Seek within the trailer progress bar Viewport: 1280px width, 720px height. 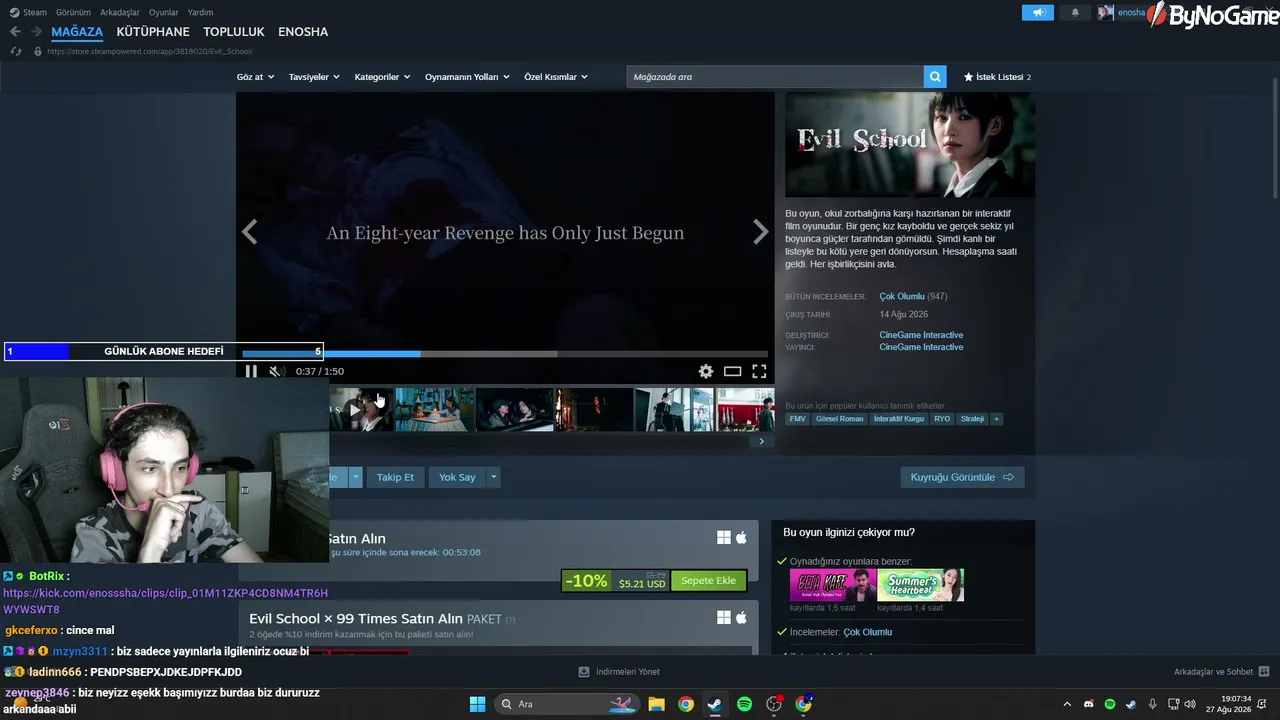tap(505, 354)
